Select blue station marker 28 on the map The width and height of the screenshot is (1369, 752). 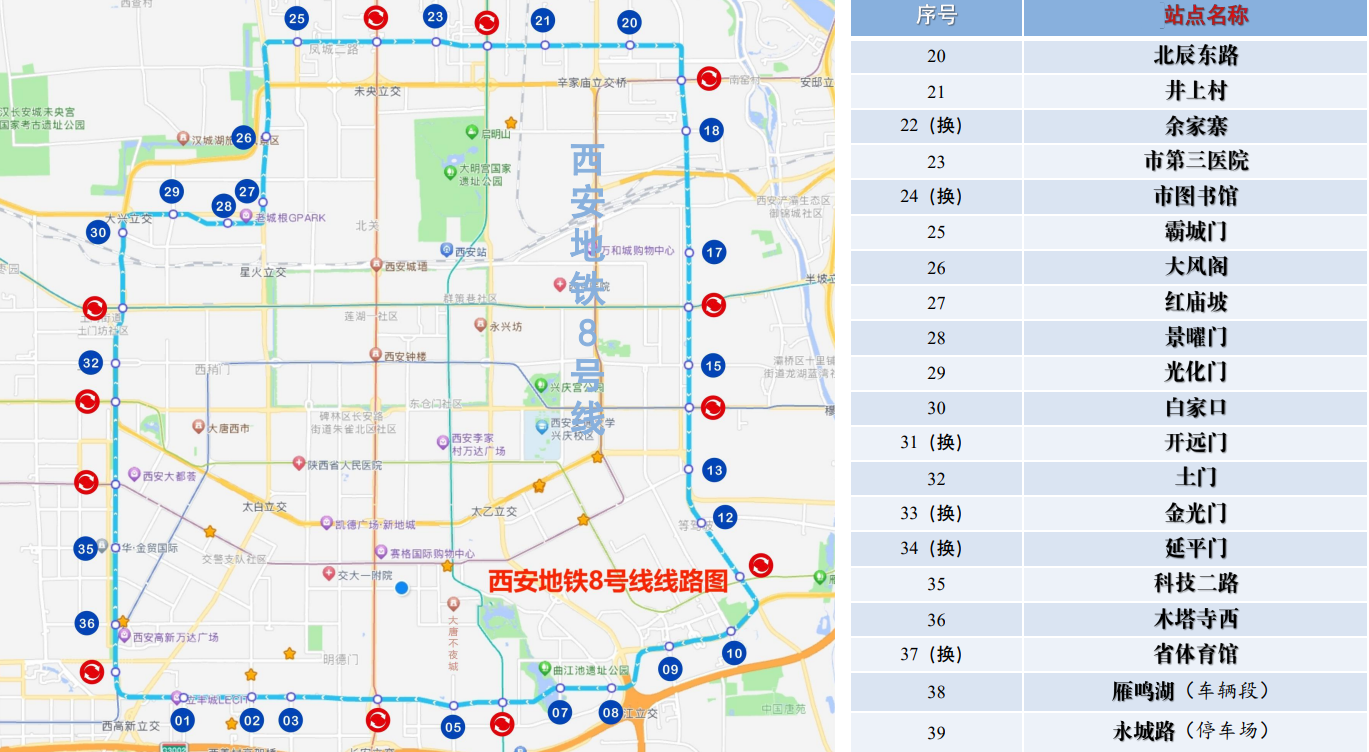pos(224,206)
